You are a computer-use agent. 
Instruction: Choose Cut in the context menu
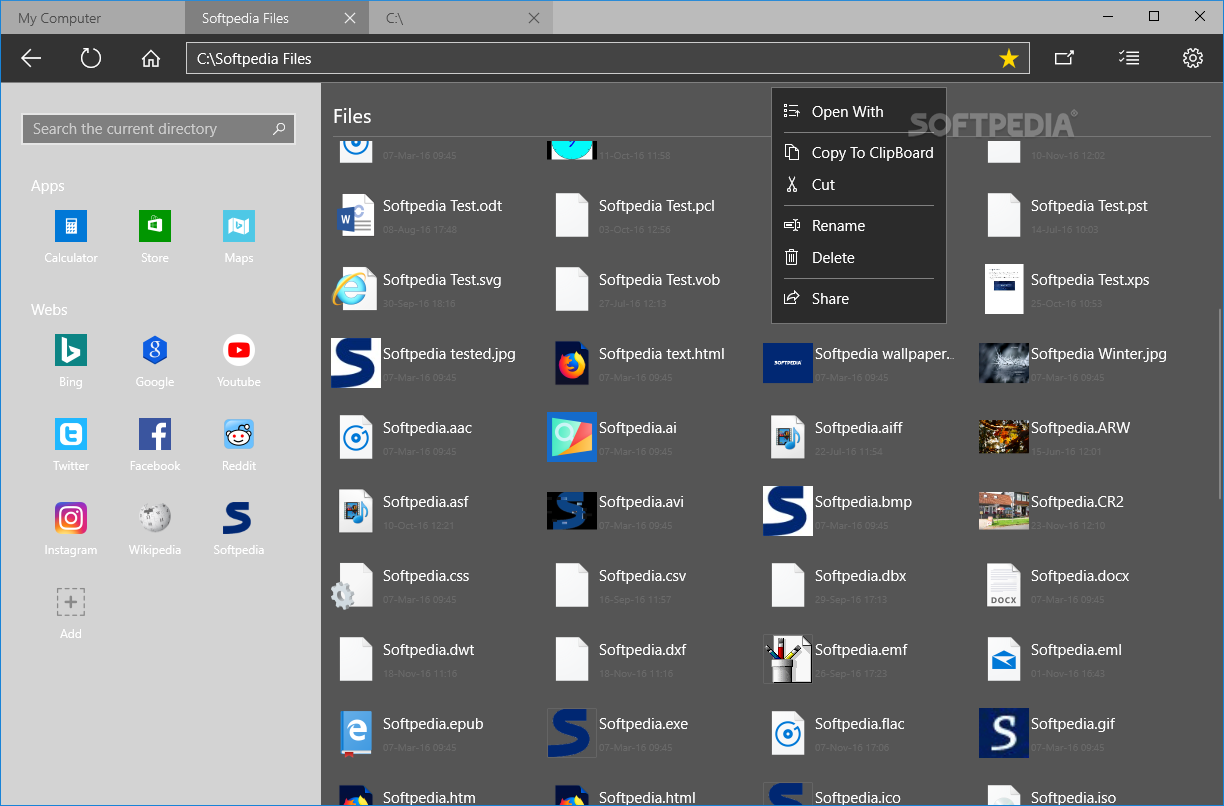[x=858, y=184]
